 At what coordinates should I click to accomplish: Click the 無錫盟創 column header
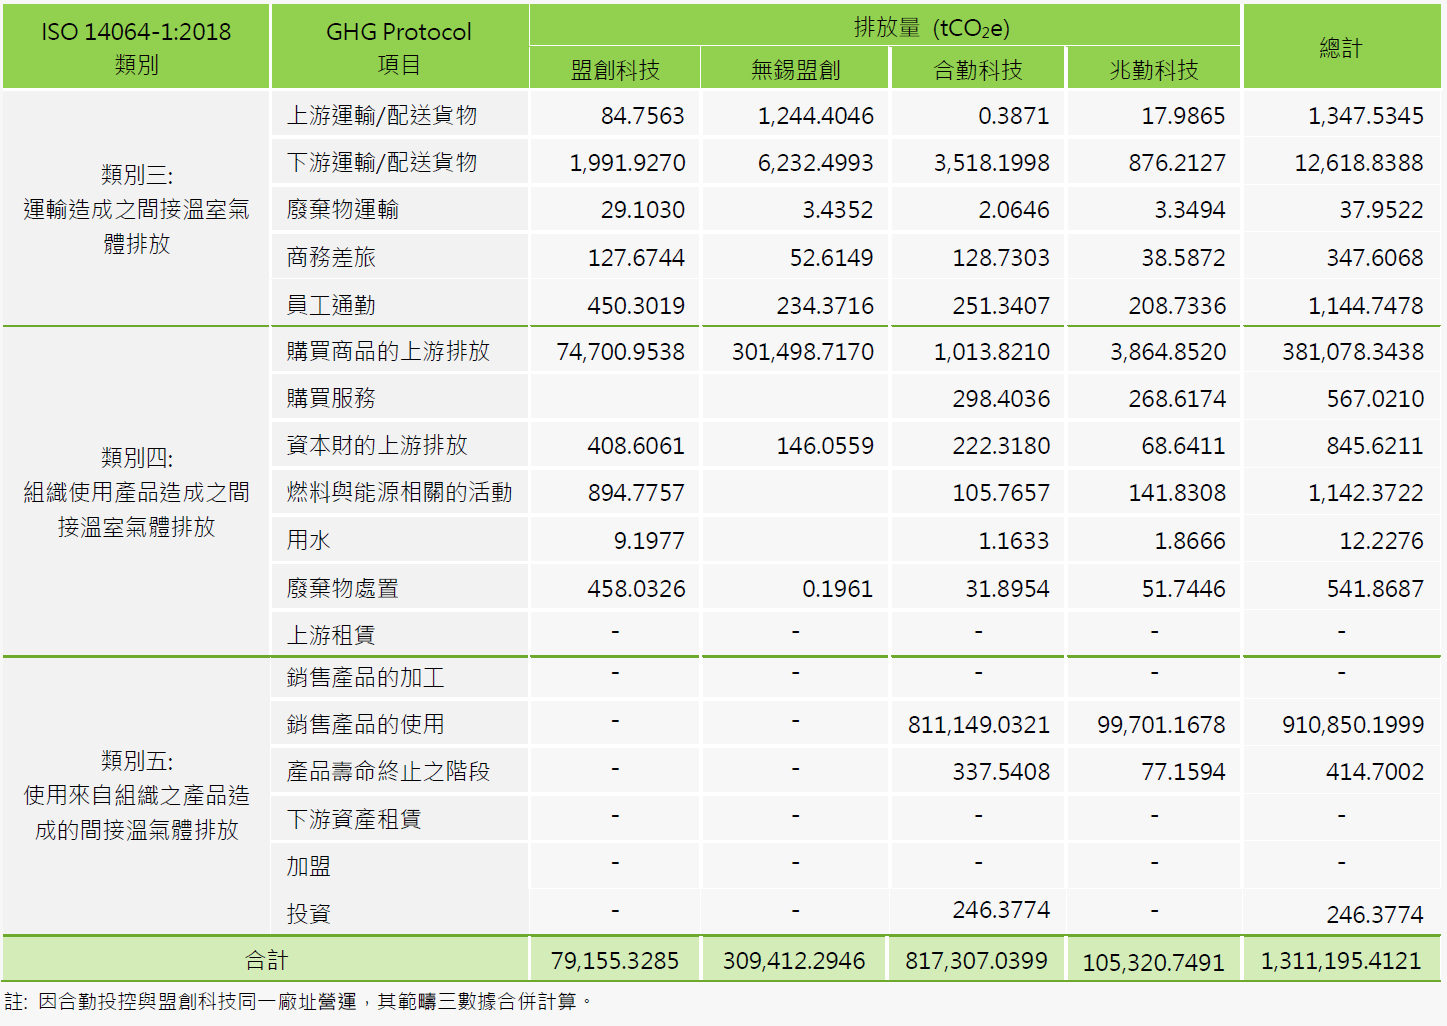[795, 70]
